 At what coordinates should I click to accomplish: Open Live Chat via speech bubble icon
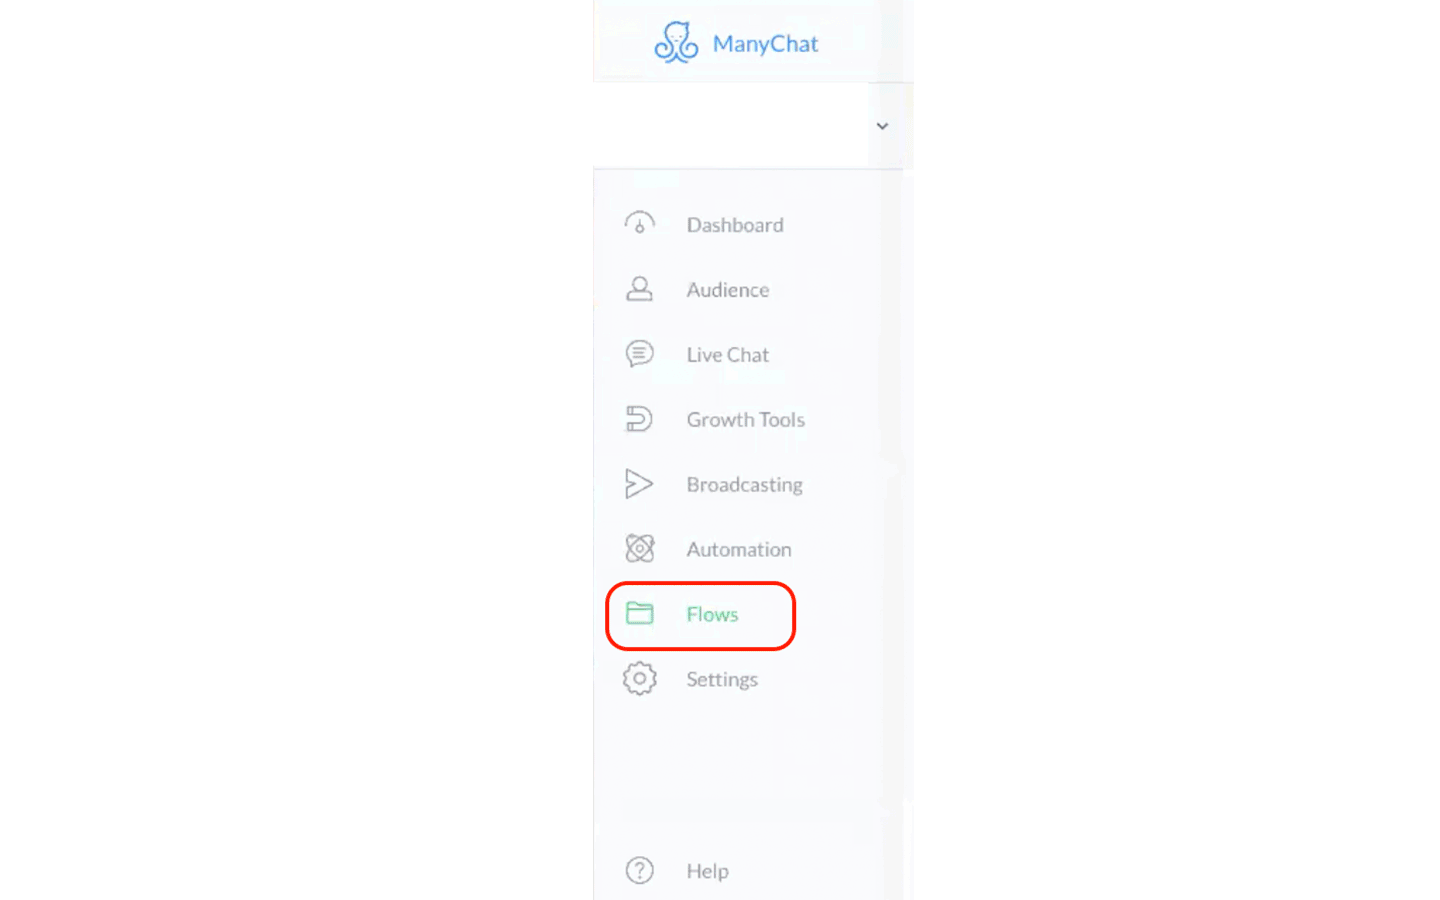639,354
